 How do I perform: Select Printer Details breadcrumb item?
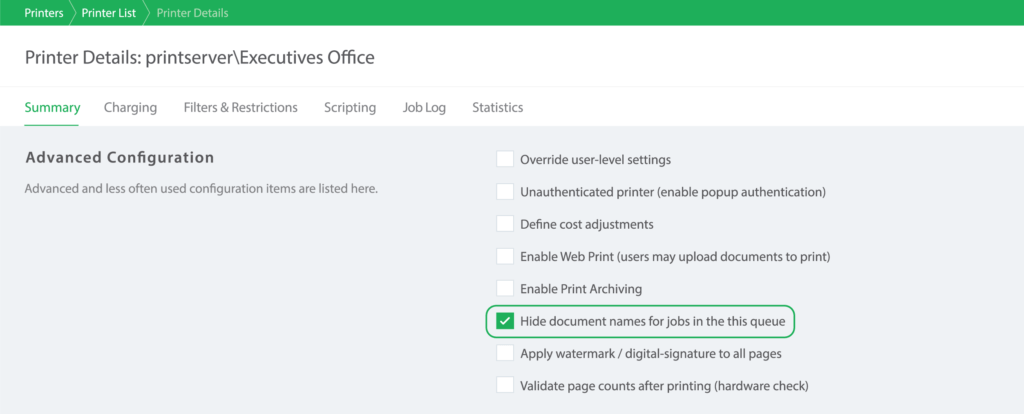(x=192, y=12)
